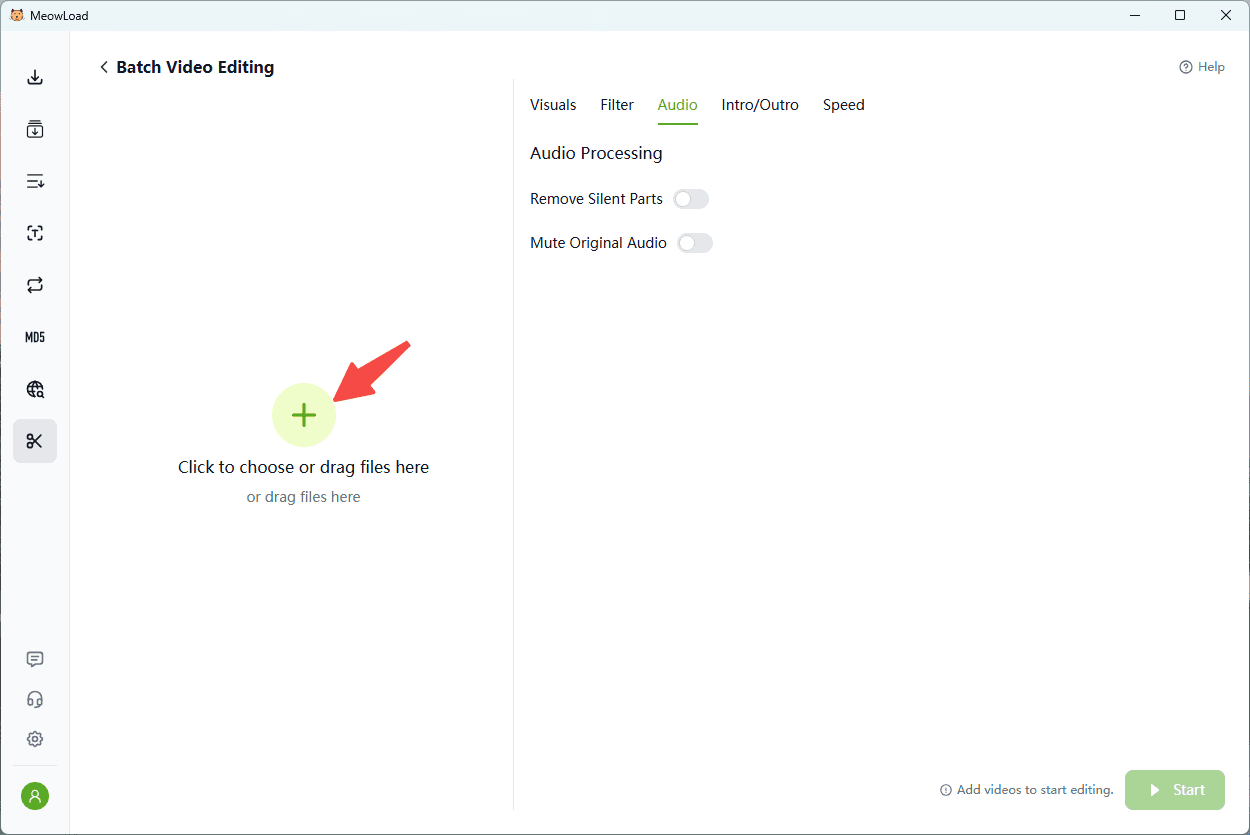The image size is (1250, 835).
Task: Open the convert loop-arrows icon
Action: pyautogui.click(x=35, y=286)
